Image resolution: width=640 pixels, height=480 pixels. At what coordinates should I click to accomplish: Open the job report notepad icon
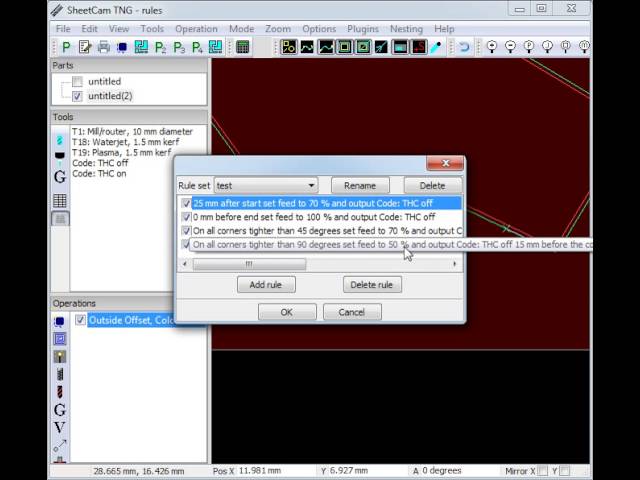(x=85, y=47)
